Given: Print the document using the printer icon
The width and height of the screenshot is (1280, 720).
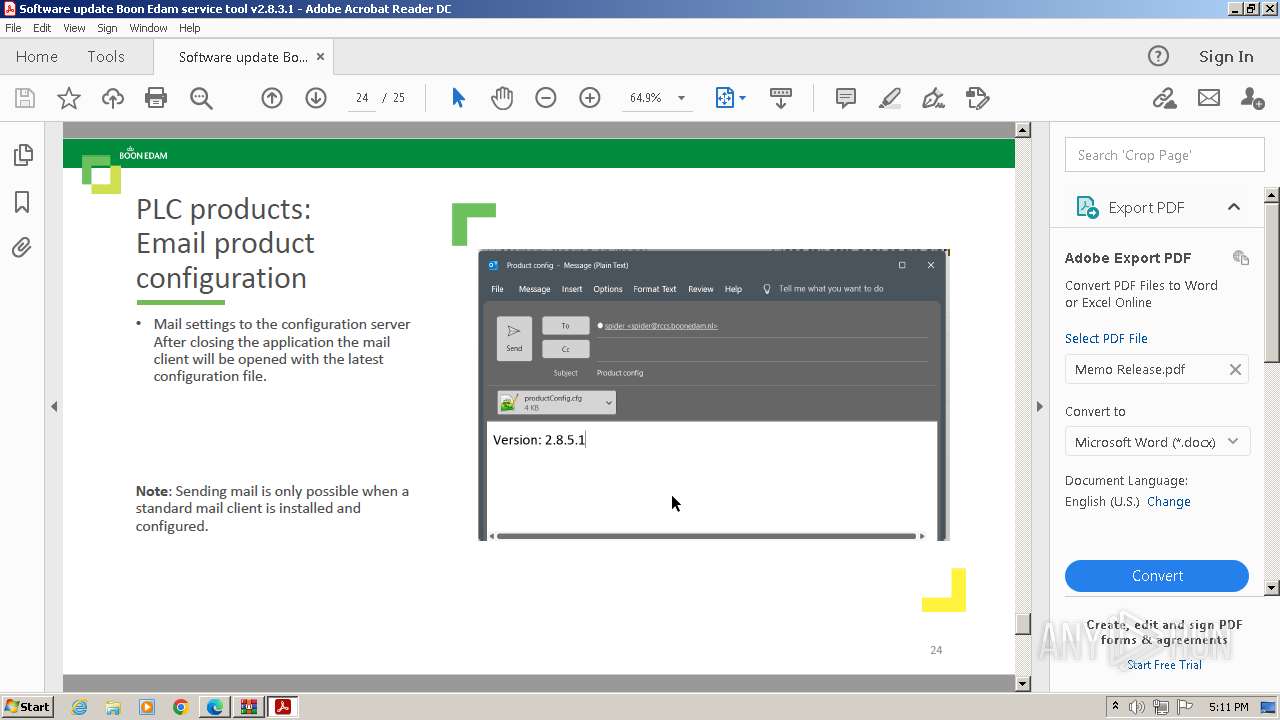Looking at the screenshot, I should point(156,98).
